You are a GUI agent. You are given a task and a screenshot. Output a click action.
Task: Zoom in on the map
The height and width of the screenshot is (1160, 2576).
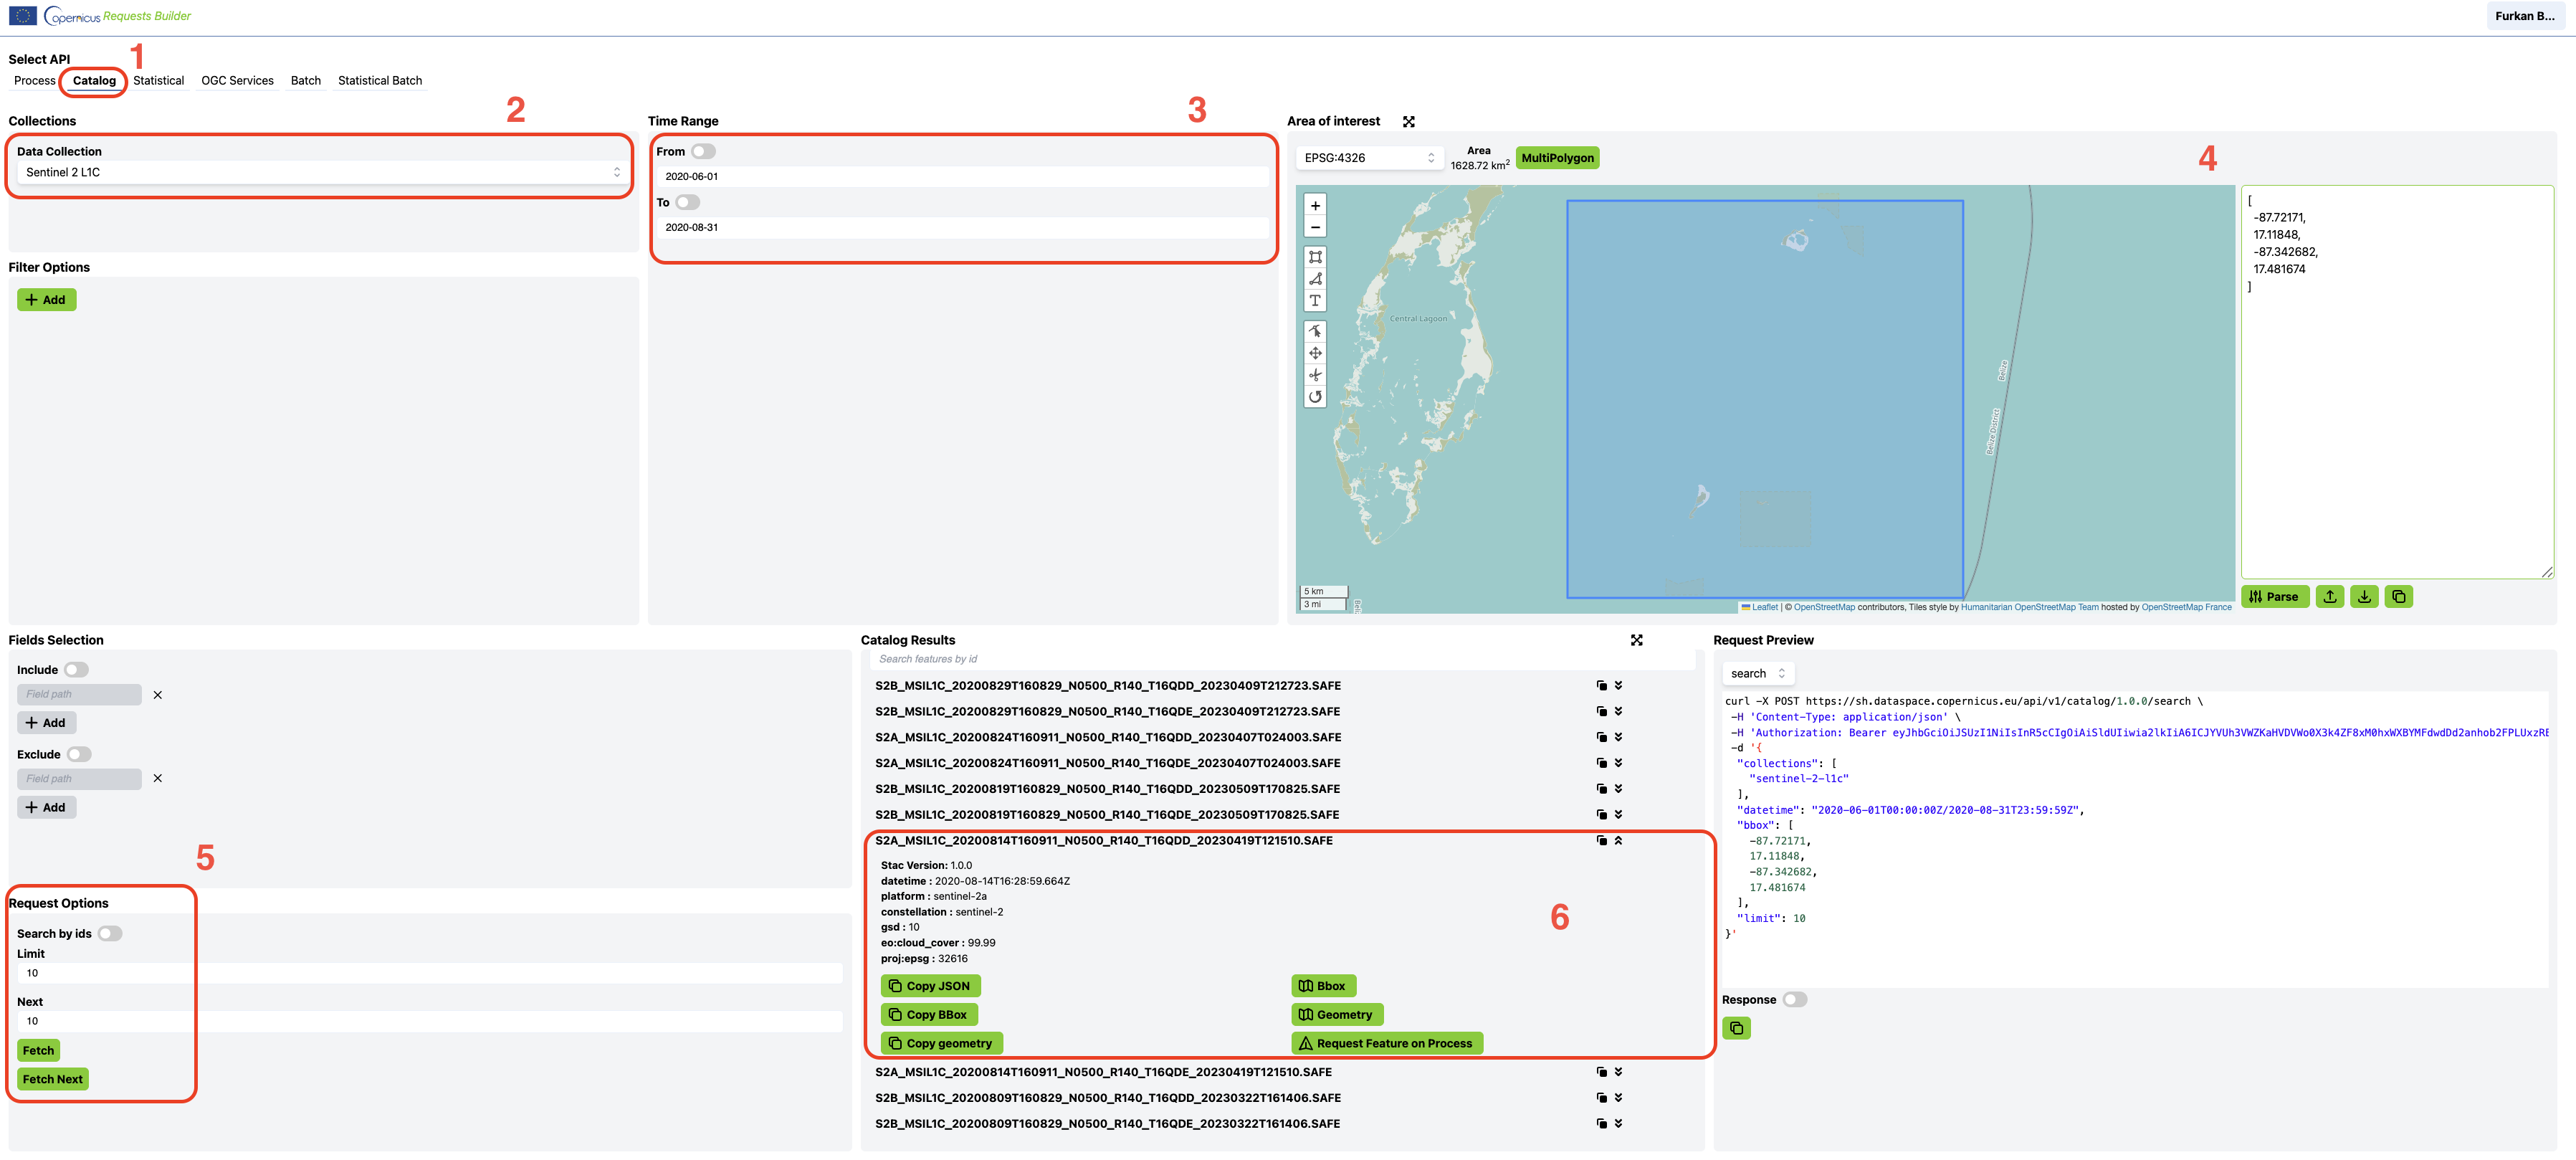click(x=1315, y=206)
